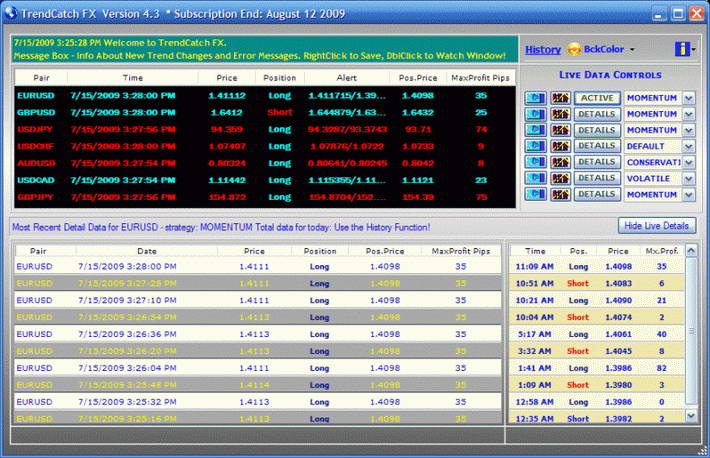The width and height of the screenshot is (710, 458).
Task: Select the 1:41 AM Long history entry
Action: [x=596, y=368]
